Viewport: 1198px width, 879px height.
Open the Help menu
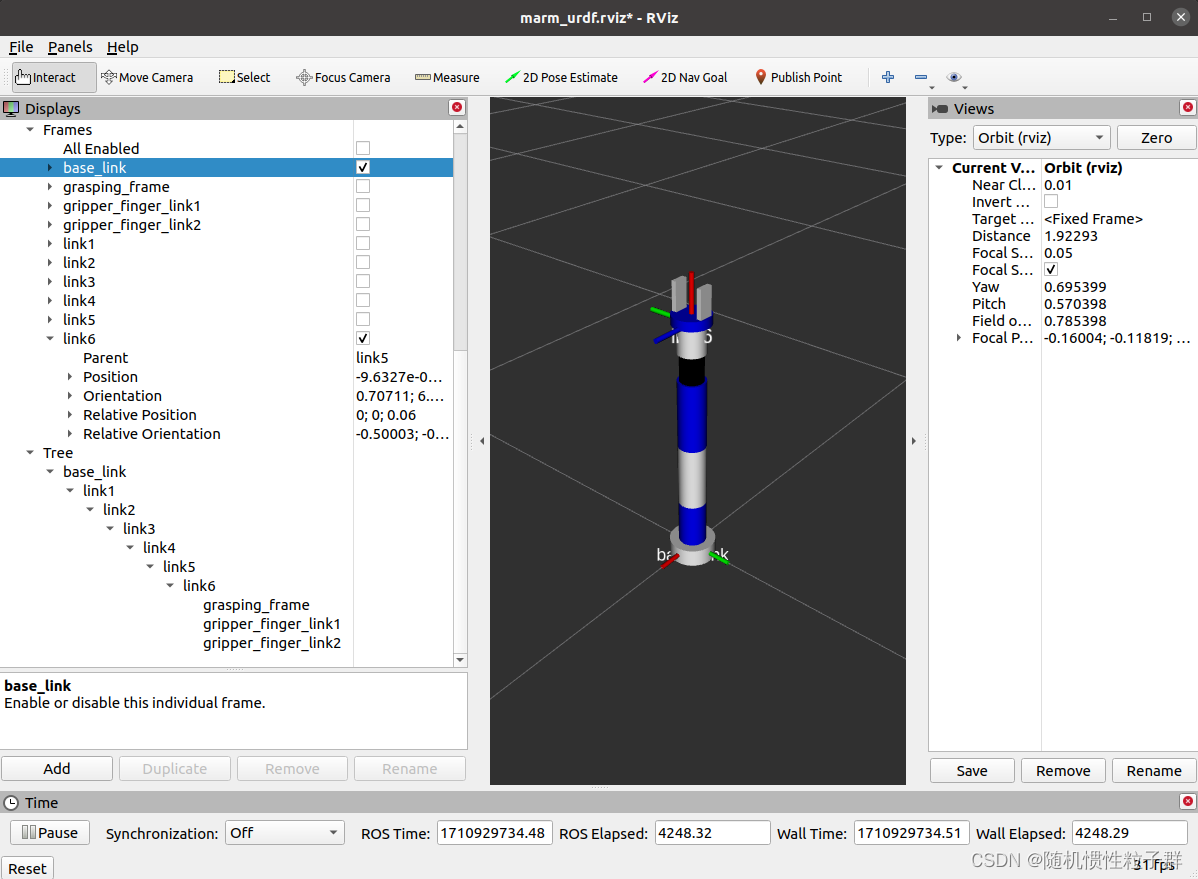[x=122, y=47]
